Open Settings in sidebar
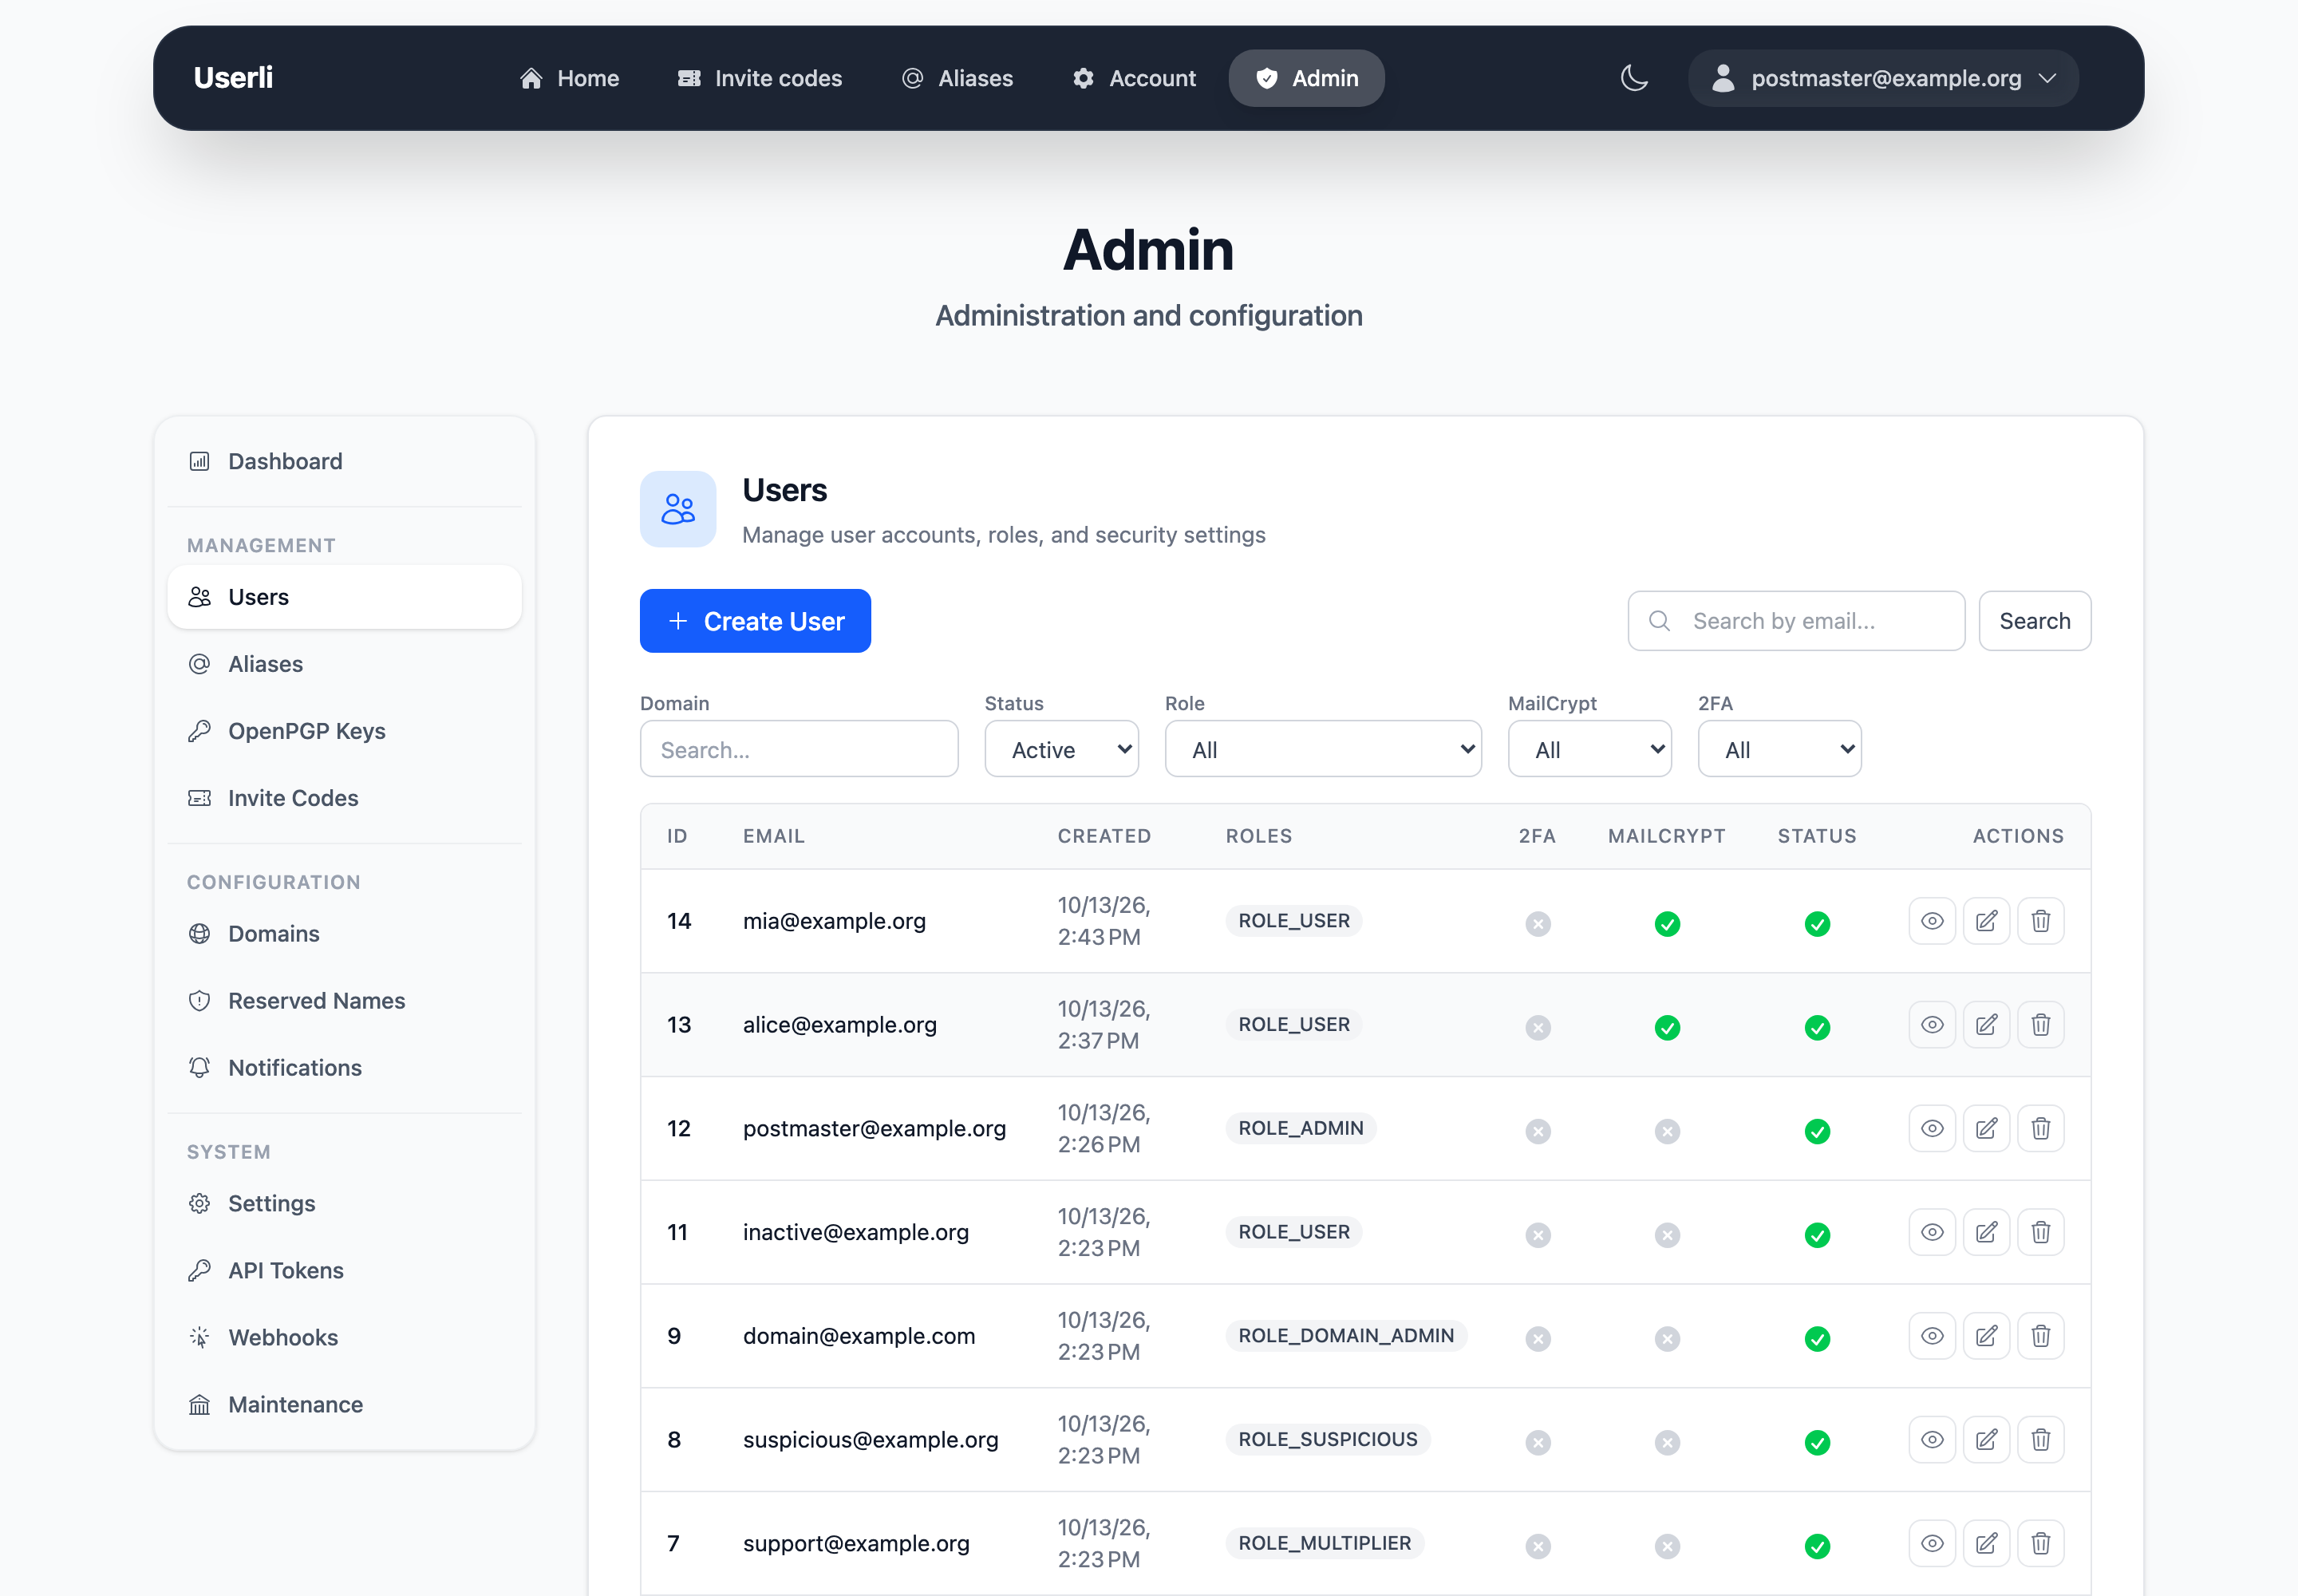 pos(345,1204)
